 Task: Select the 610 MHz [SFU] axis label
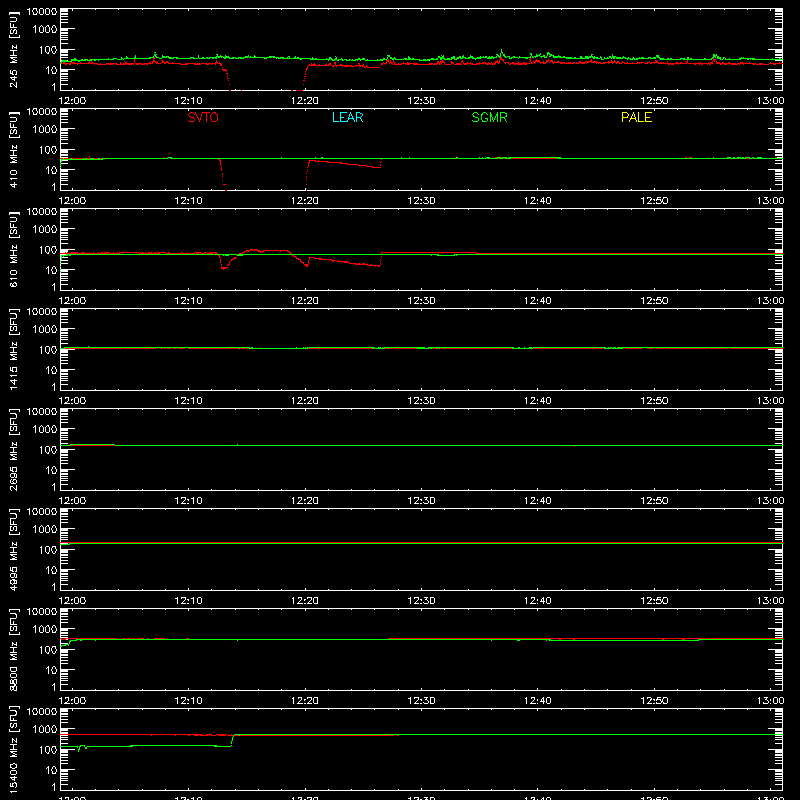coord(13,249)
